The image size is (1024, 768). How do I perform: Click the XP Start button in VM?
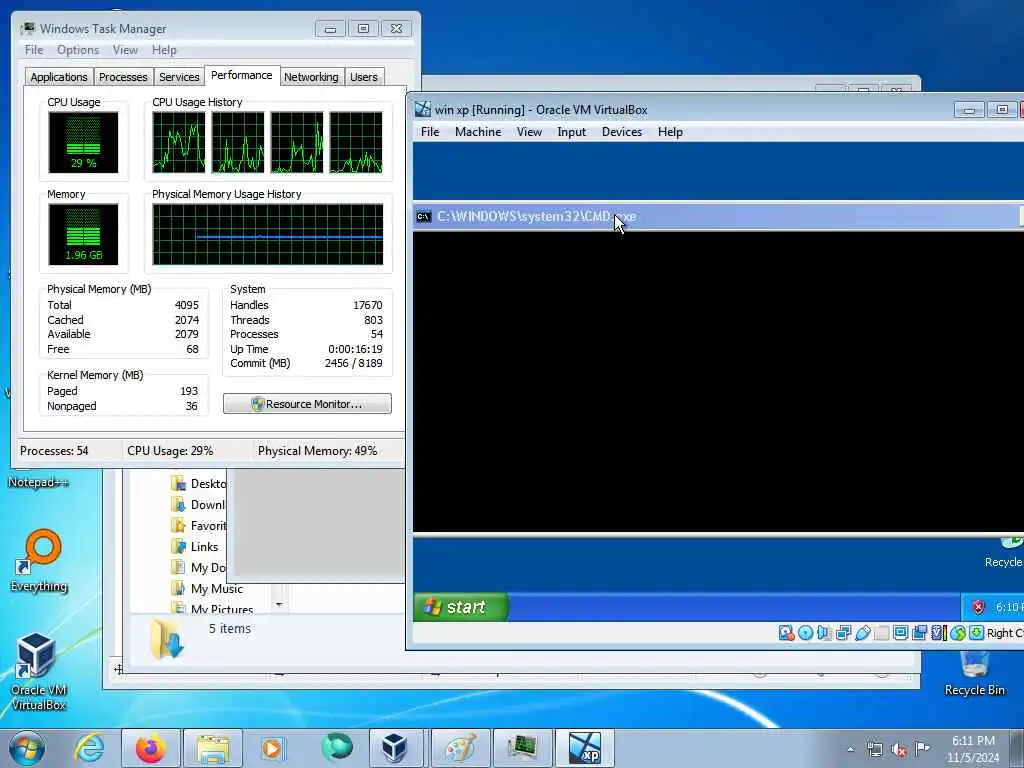[x=460, y=607]
